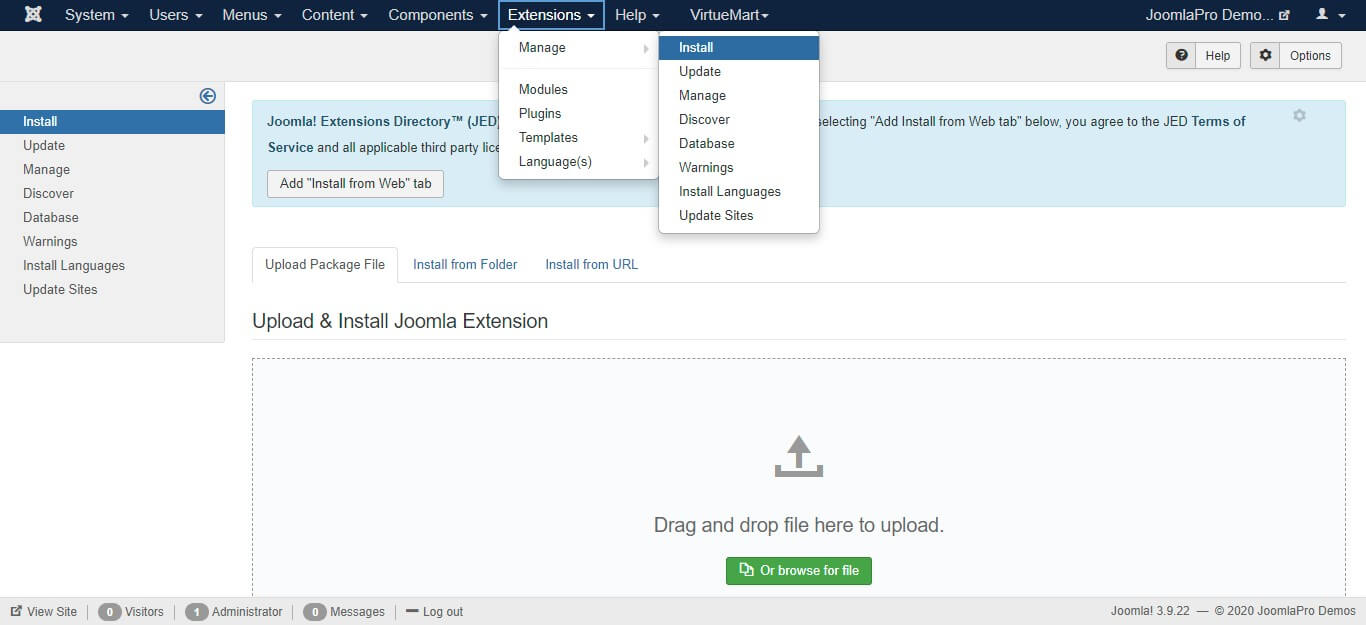1366x625 pixels.
Task: Click the Joomla logo icon
Action: [33, 15]
